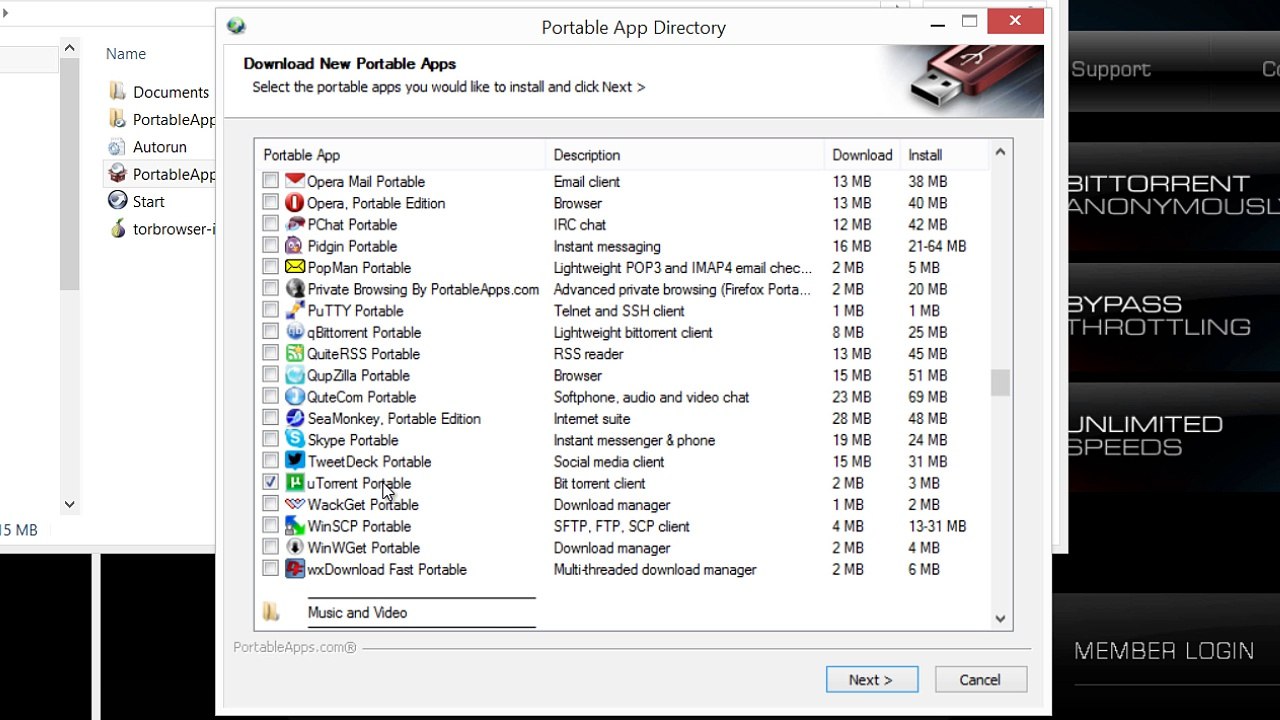This screenshot has width=1280, height=720.
Task: Click the Next > button
Action: click(872, 680)
